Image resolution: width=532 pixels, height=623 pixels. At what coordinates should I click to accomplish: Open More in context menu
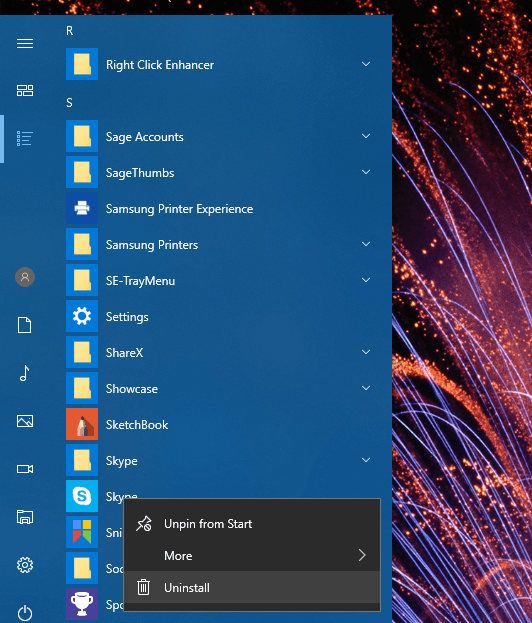tap(252, 555)
